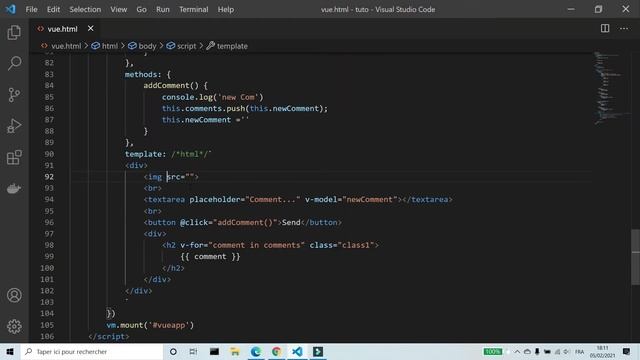This screenshot has width=640, height=360.
Task: Expand the body breadcrumb item
Action: [142, 46]
